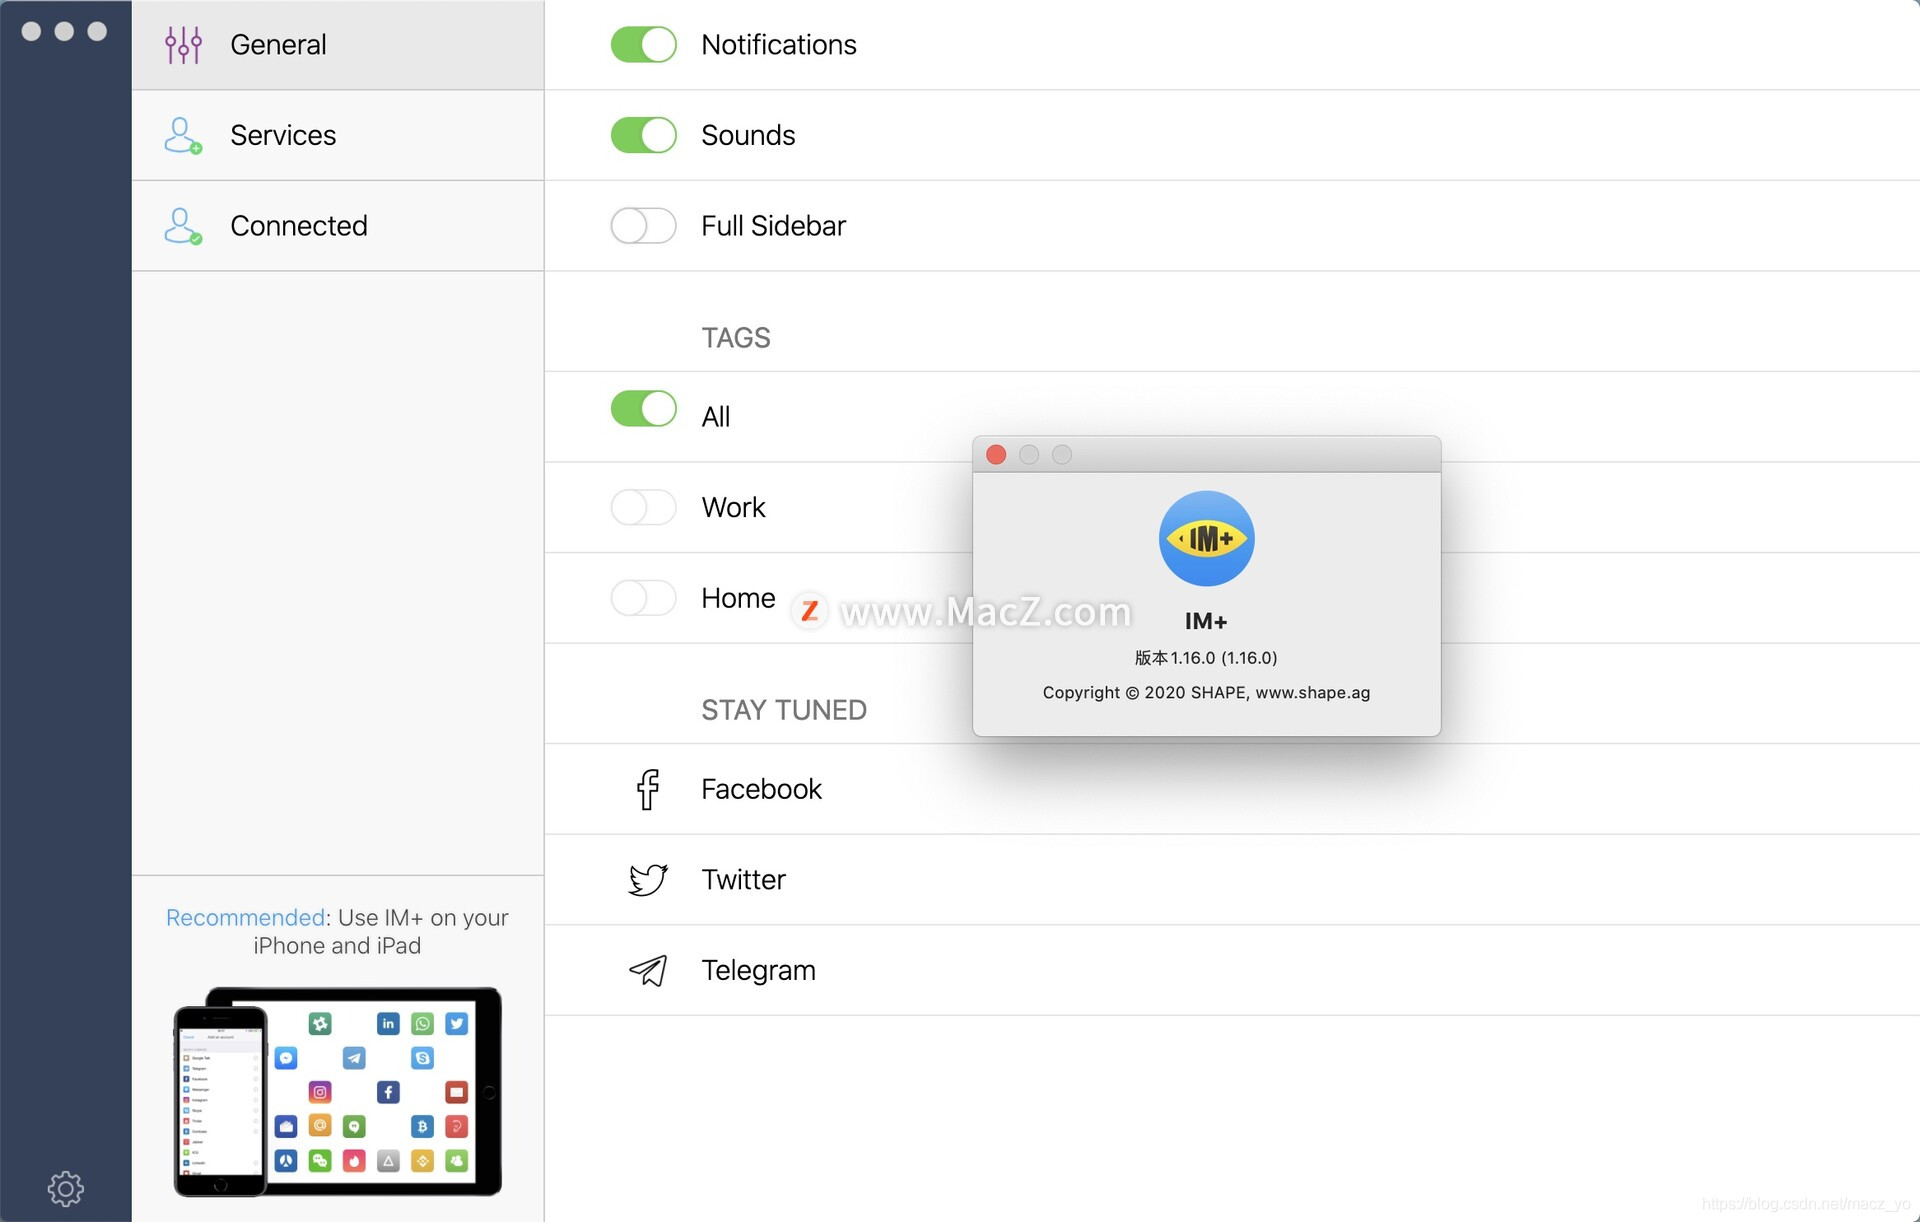Click the Recommended link text
The image size is (1920, 1222).
(x=245, y=917)
